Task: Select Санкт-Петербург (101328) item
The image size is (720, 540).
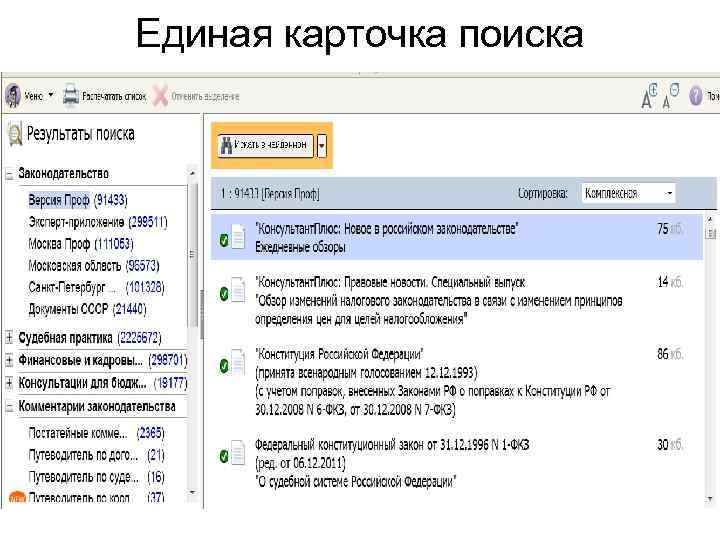Action: [x=96, y=287]
